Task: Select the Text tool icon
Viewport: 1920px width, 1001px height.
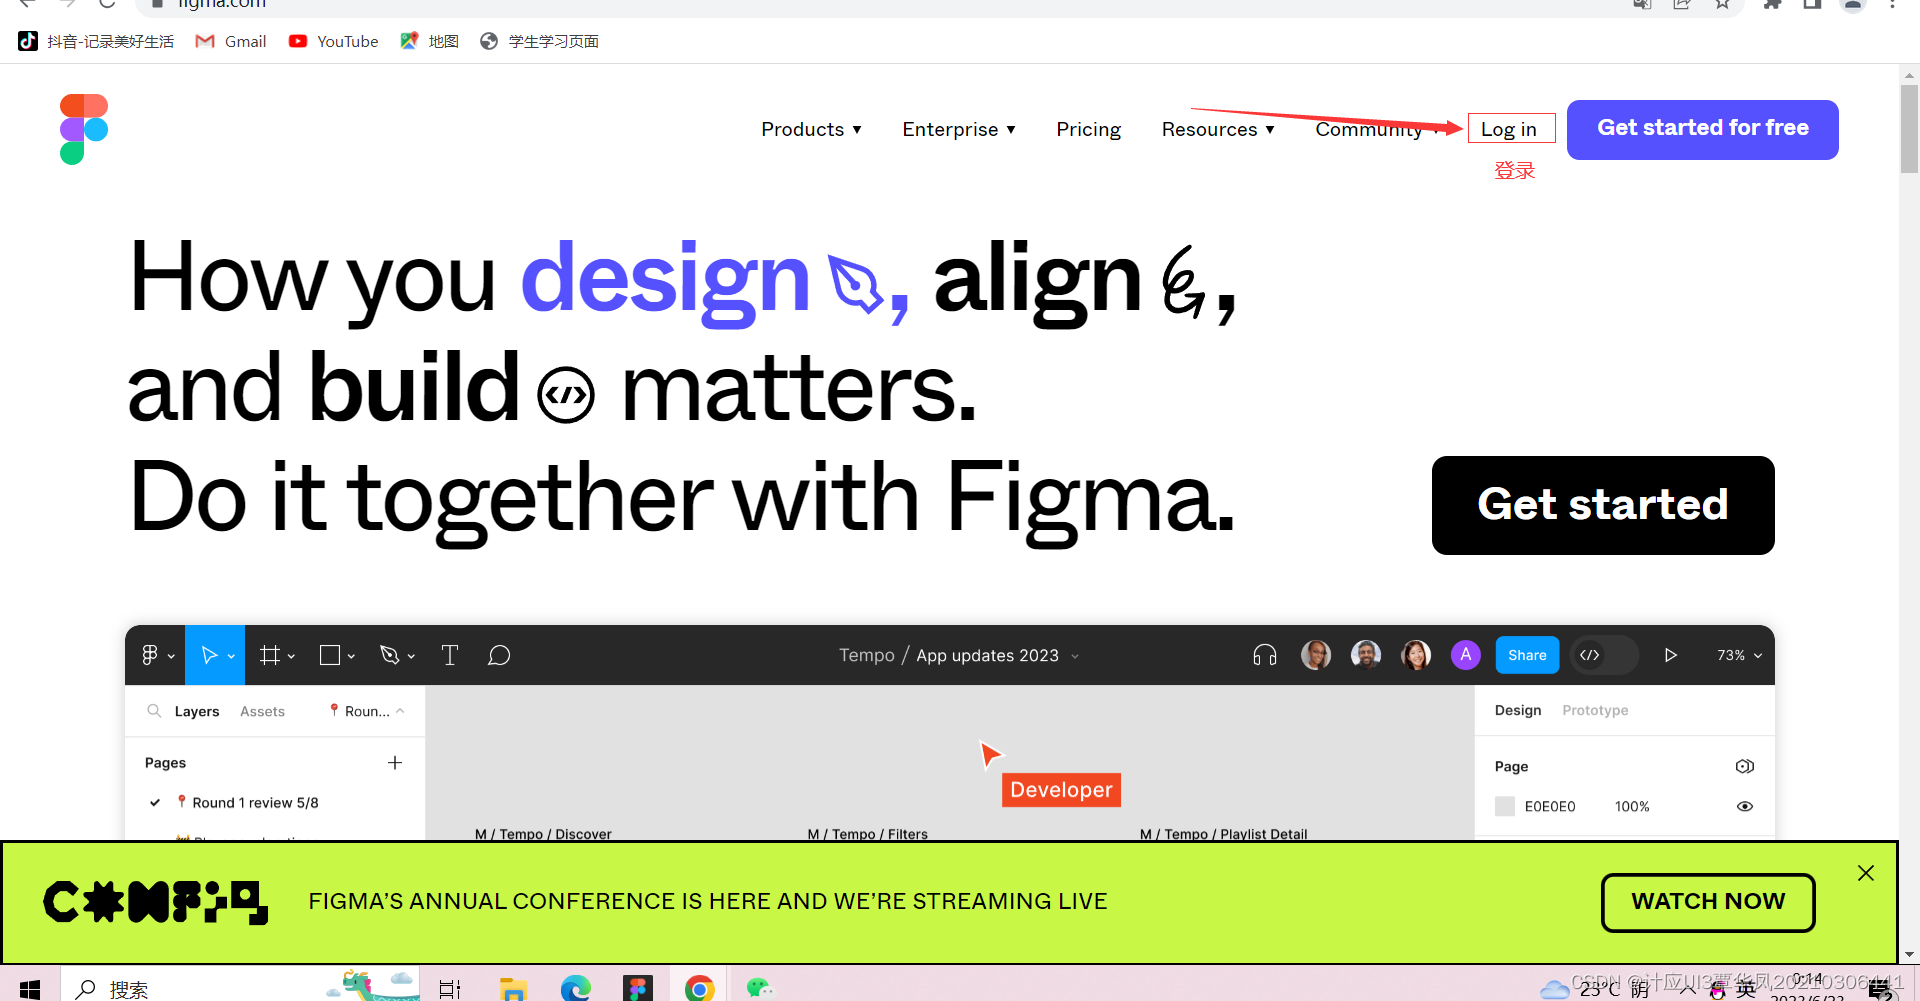Action: tap(450, 655)
